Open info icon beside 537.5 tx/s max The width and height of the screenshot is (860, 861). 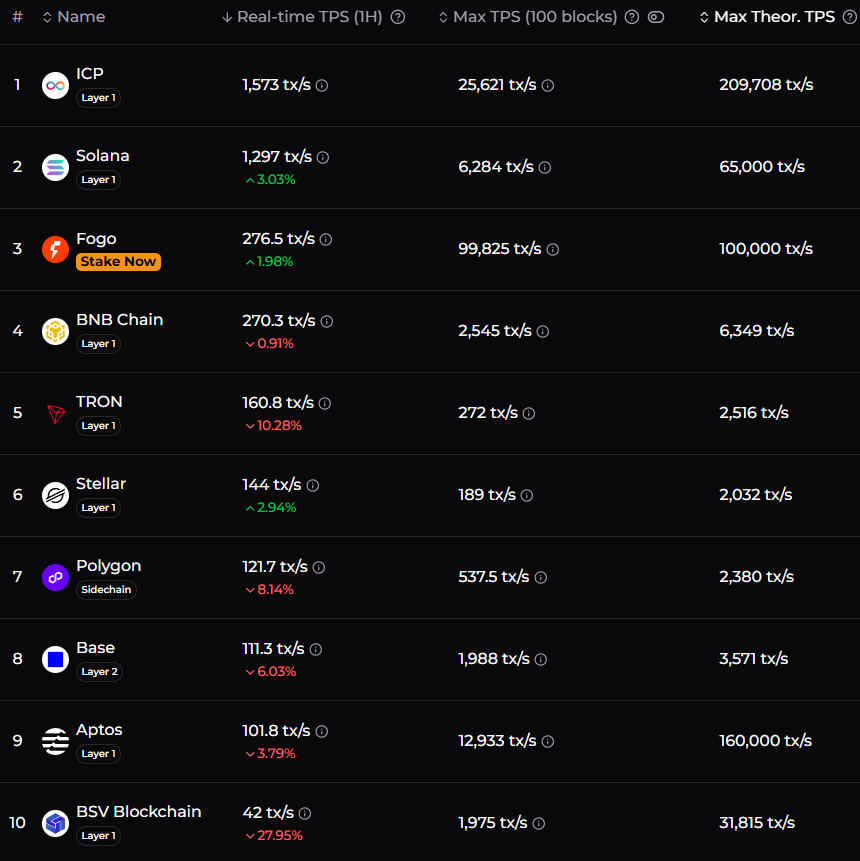[x=541, y=578]
